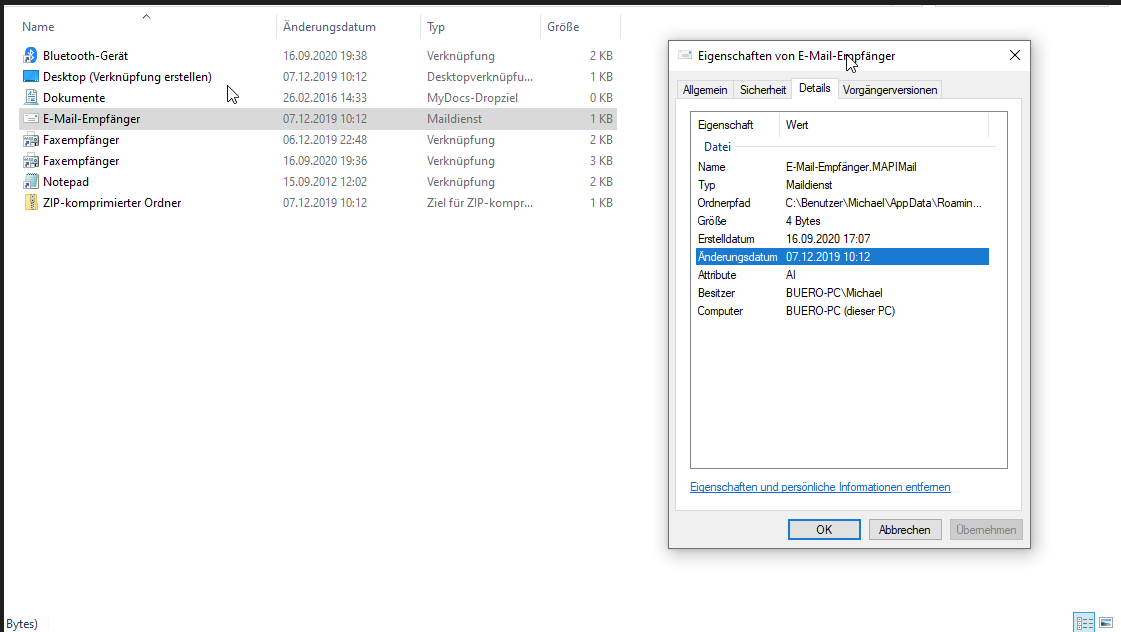1121x632 pixels.
Task: Click the Besitzer value BUERO-PC\Michael
Action: pyautogui.click(x=834, y=293)
